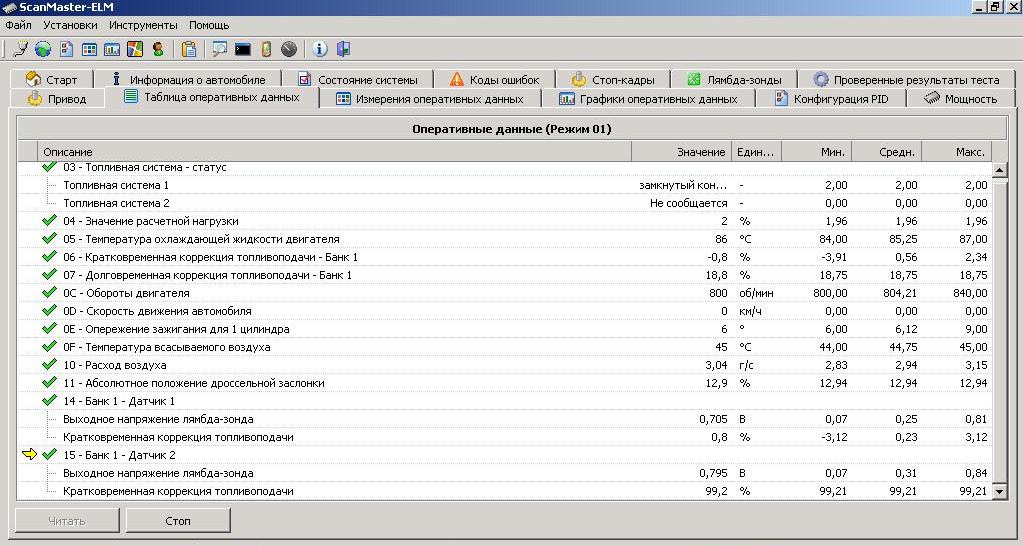Uncheck 05 - Температура охлаждающей жидкости двигателя
The image size is (1023, 546).
point(49,239)
